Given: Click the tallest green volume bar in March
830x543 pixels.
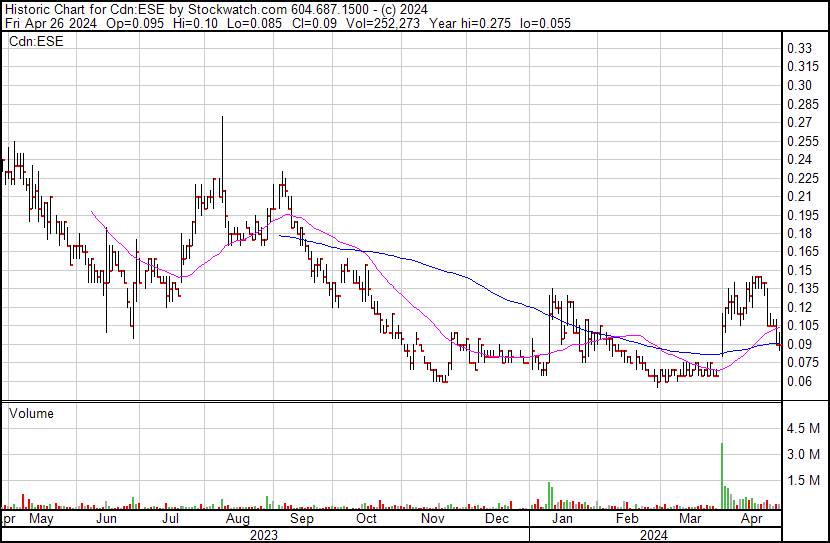Looking at the screenshot, I should pos(722,475).
